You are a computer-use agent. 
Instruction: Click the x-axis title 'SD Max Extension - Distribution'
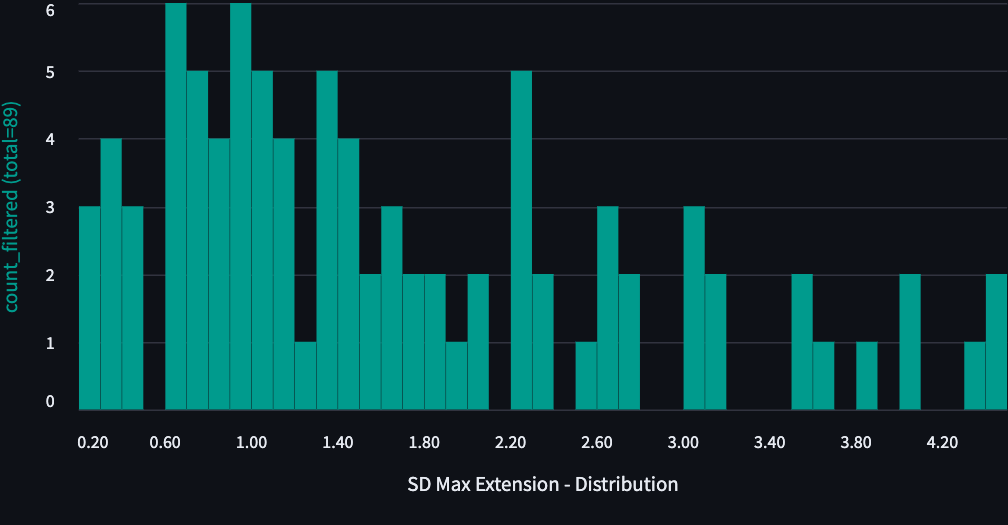pos(543,484)
